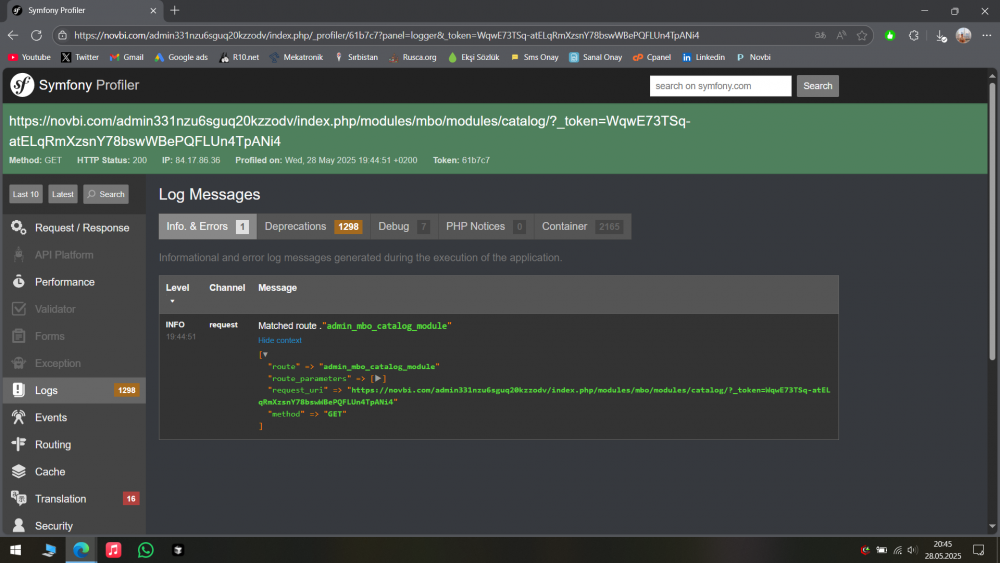Click sidebar Search button
Screen dimensions: 1000x563
[x=106, y=194]
